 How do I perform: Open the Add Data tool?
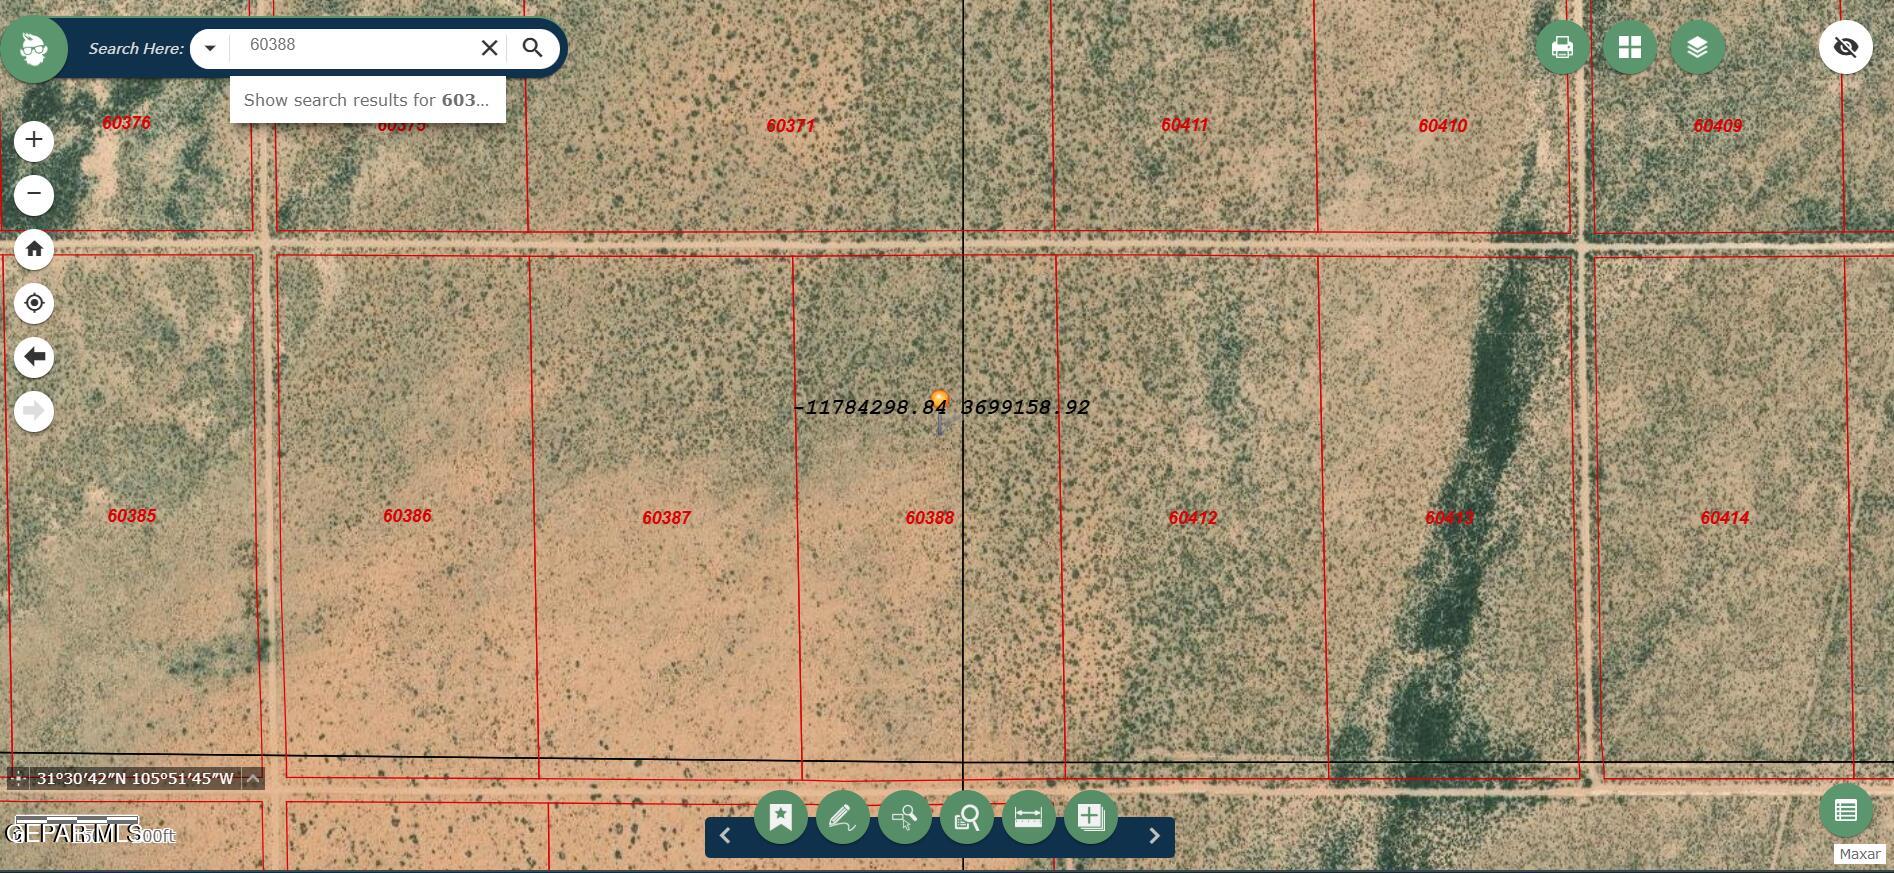[1090, 817]
